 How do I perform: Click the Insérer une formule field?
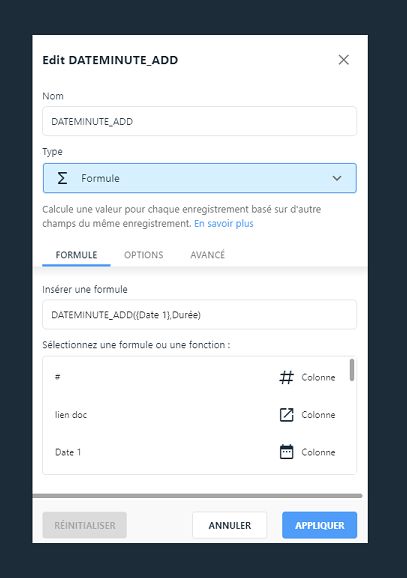coord(199,315)
